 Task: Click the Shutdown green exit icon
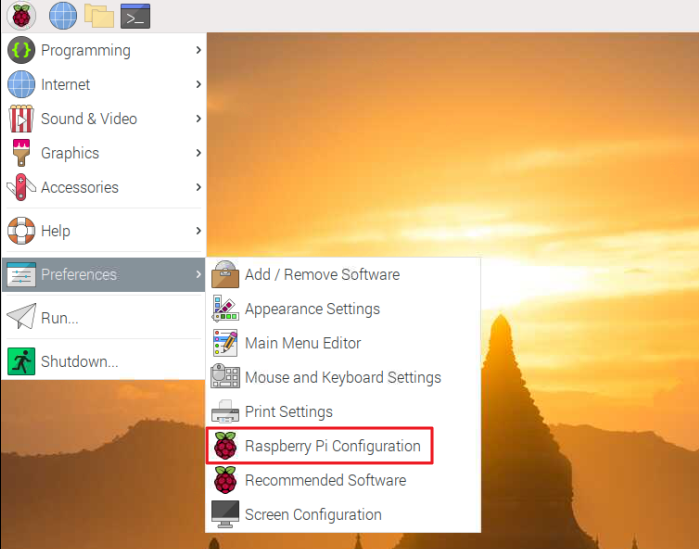21,361
